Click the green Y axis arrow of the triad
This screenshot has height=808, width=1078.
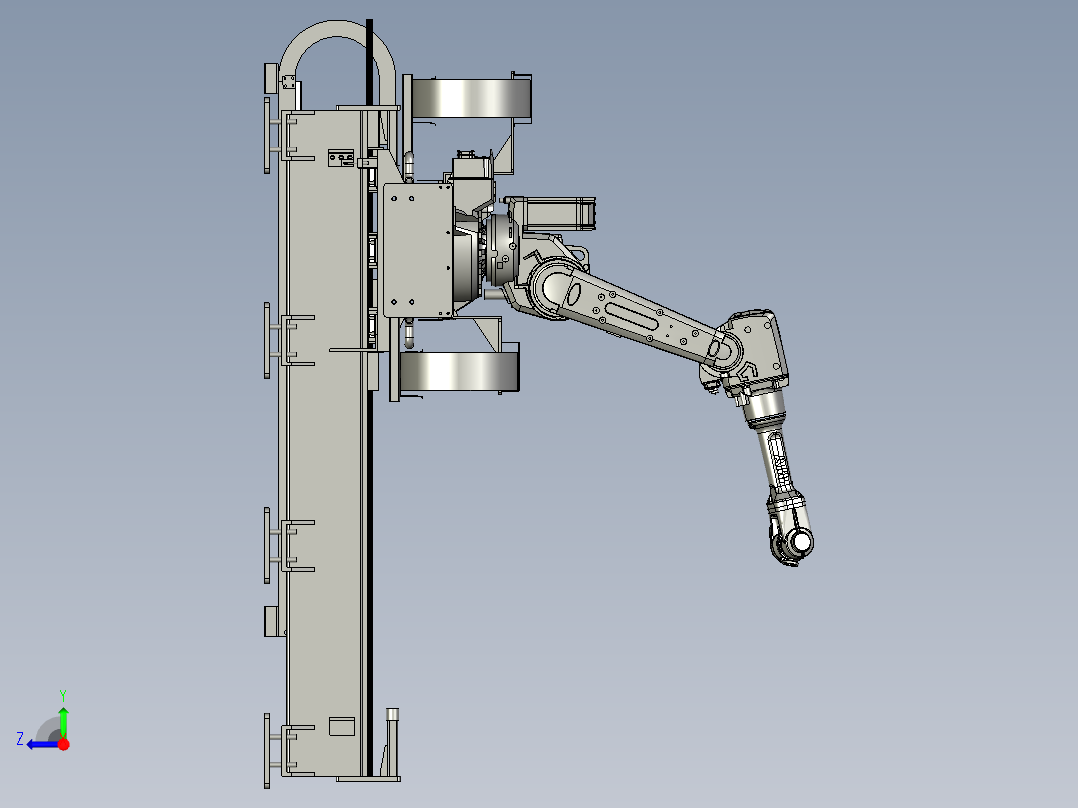click(x=63, y=722)
